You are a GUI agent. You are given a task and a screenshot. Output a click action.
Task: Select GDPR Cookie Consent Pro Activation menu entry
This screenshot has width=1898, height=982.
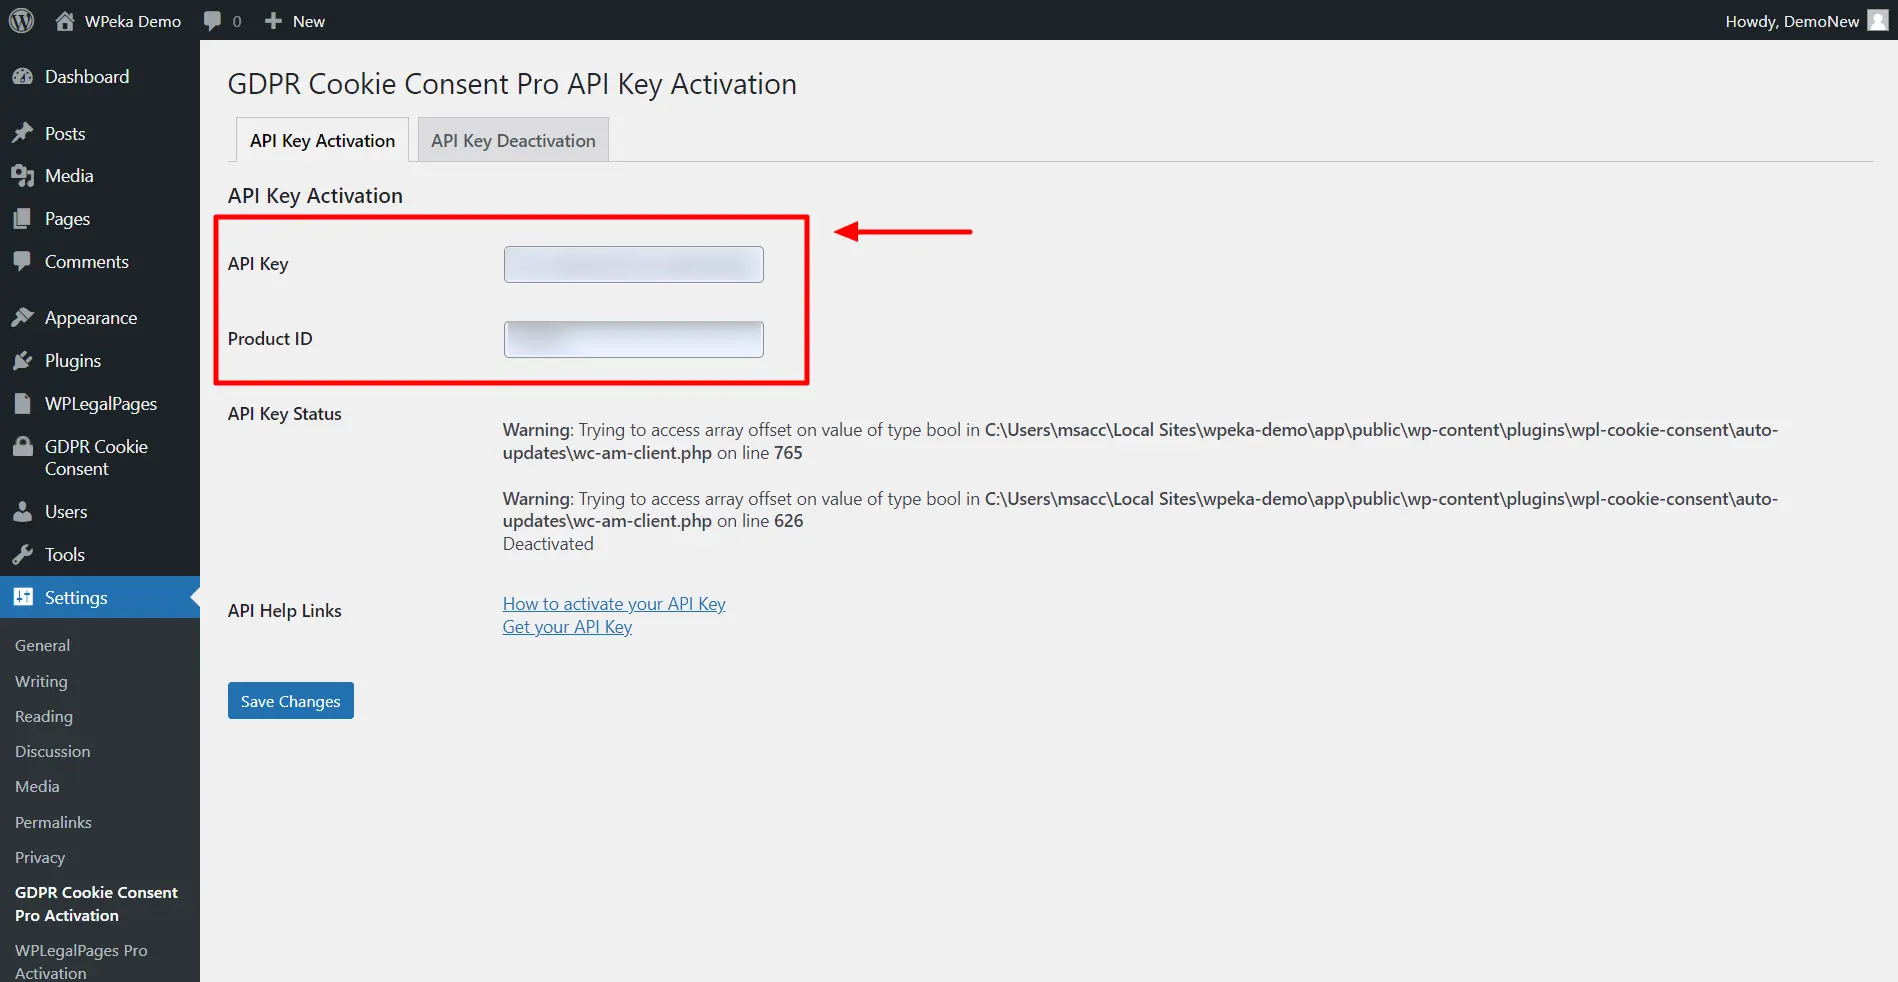pyautogui.click(x=96, y=903)
